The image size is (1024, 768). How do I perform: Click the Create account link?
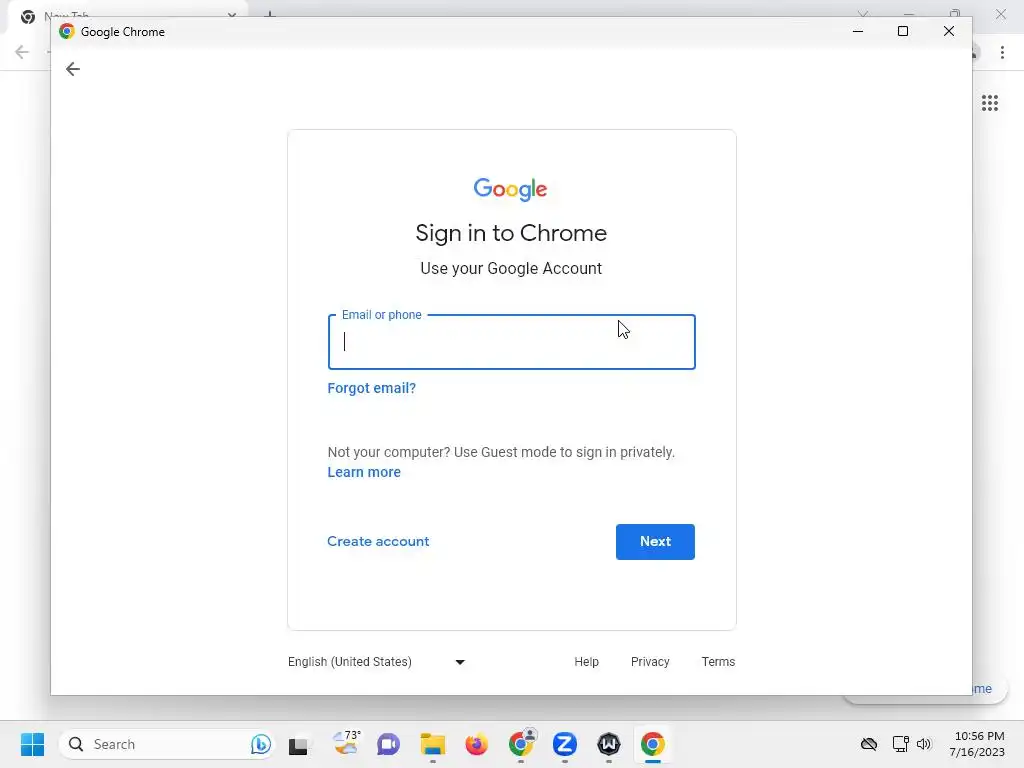378,541
